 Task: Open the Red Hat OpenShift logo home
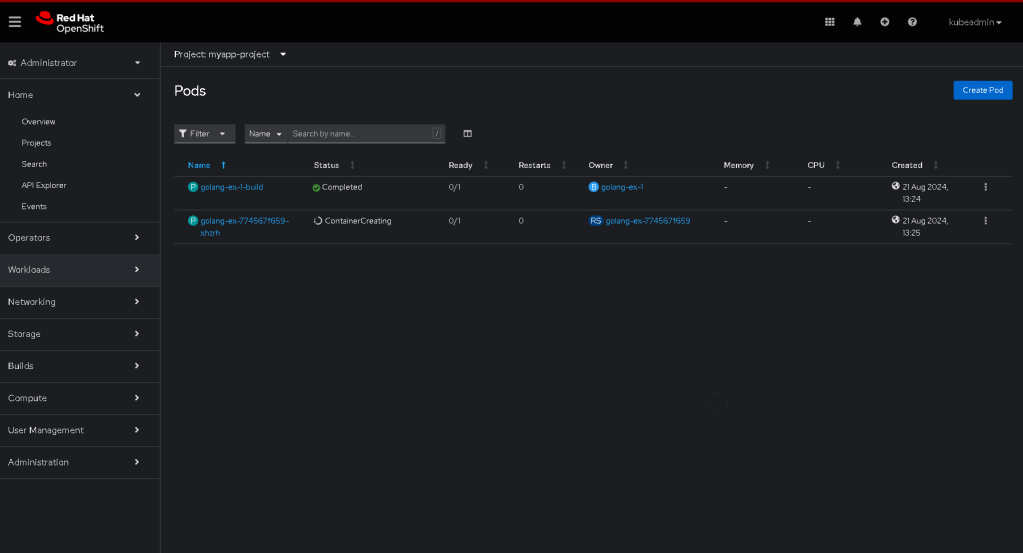pos(70,22)
